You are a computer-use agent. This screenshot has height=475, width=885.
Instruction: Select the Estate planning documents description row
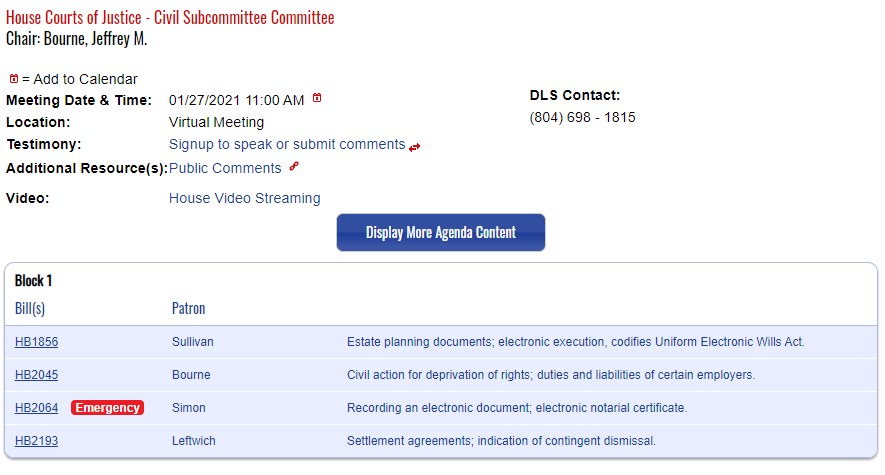[x=441, y=342]
